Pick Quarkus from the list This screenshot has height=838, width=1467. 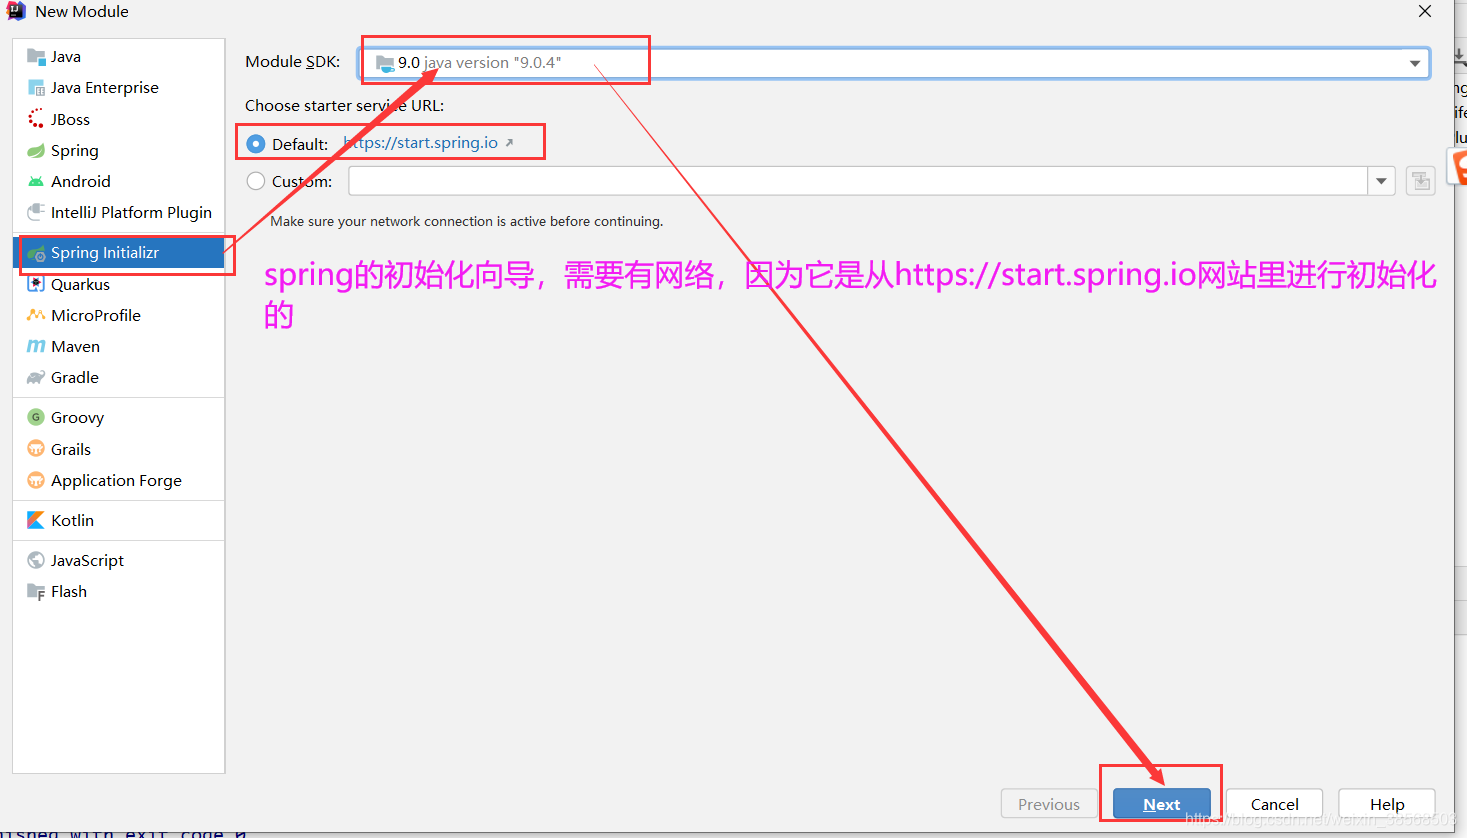(119, 284)
